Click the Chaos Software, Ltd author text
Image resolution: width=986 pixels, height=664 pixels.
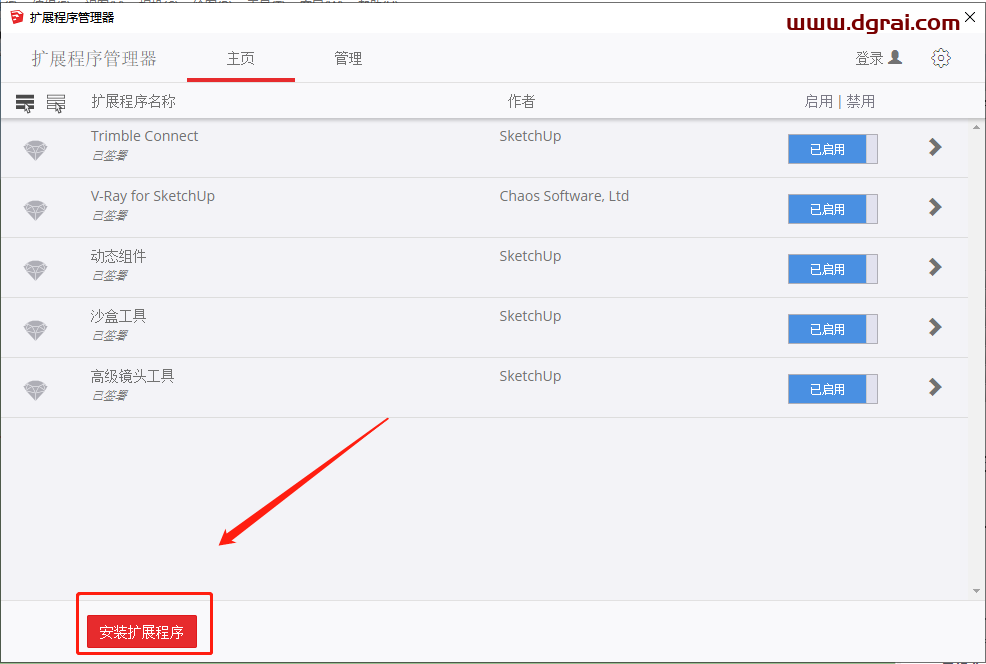point(564,196)
